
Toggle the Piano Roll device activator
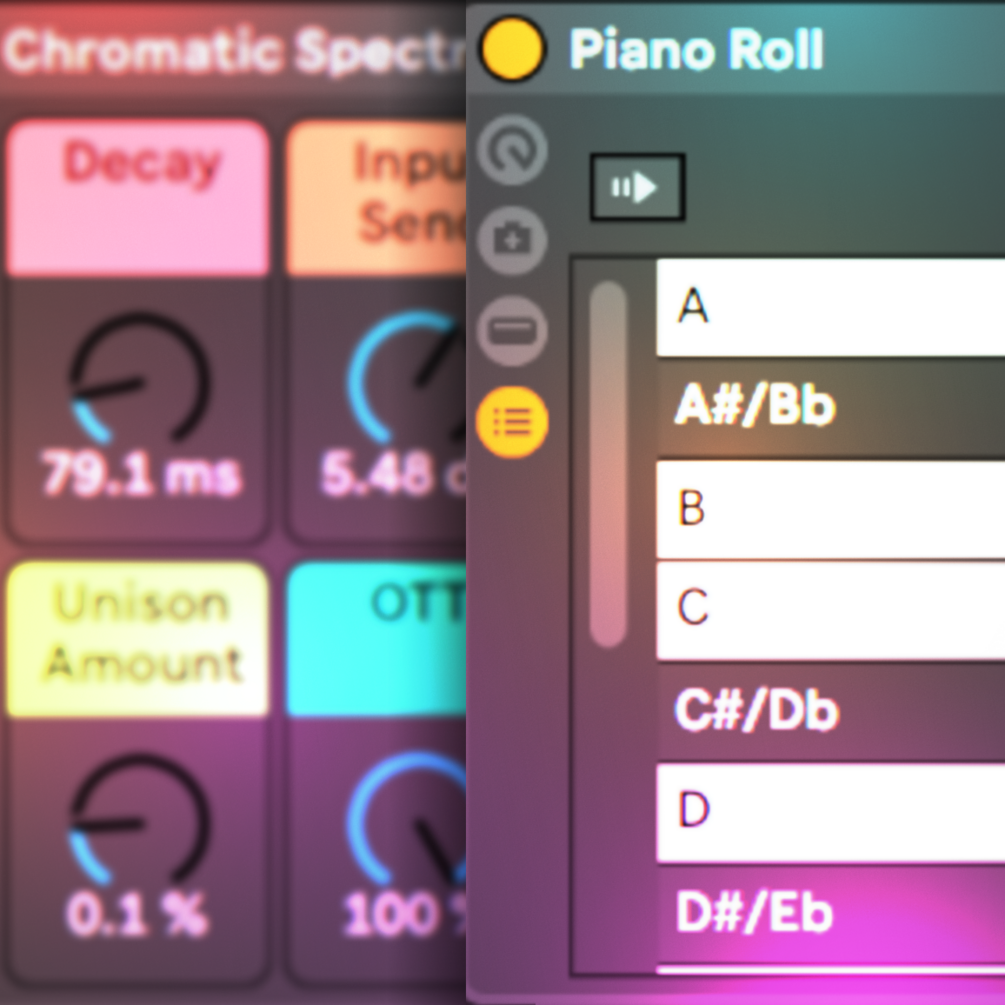pos(512,49)
